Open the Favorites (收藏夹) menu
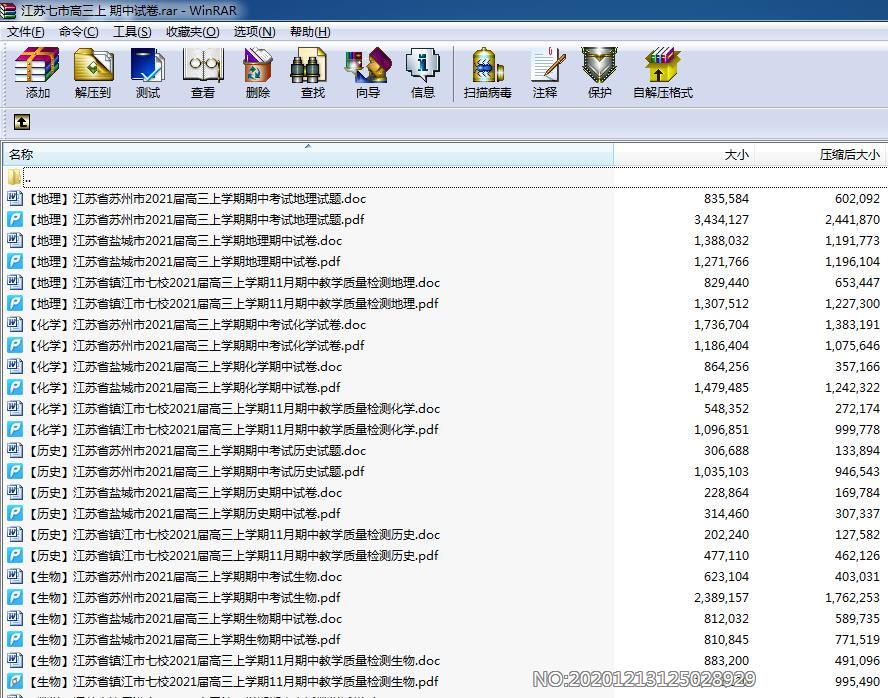 coord(192,31)
